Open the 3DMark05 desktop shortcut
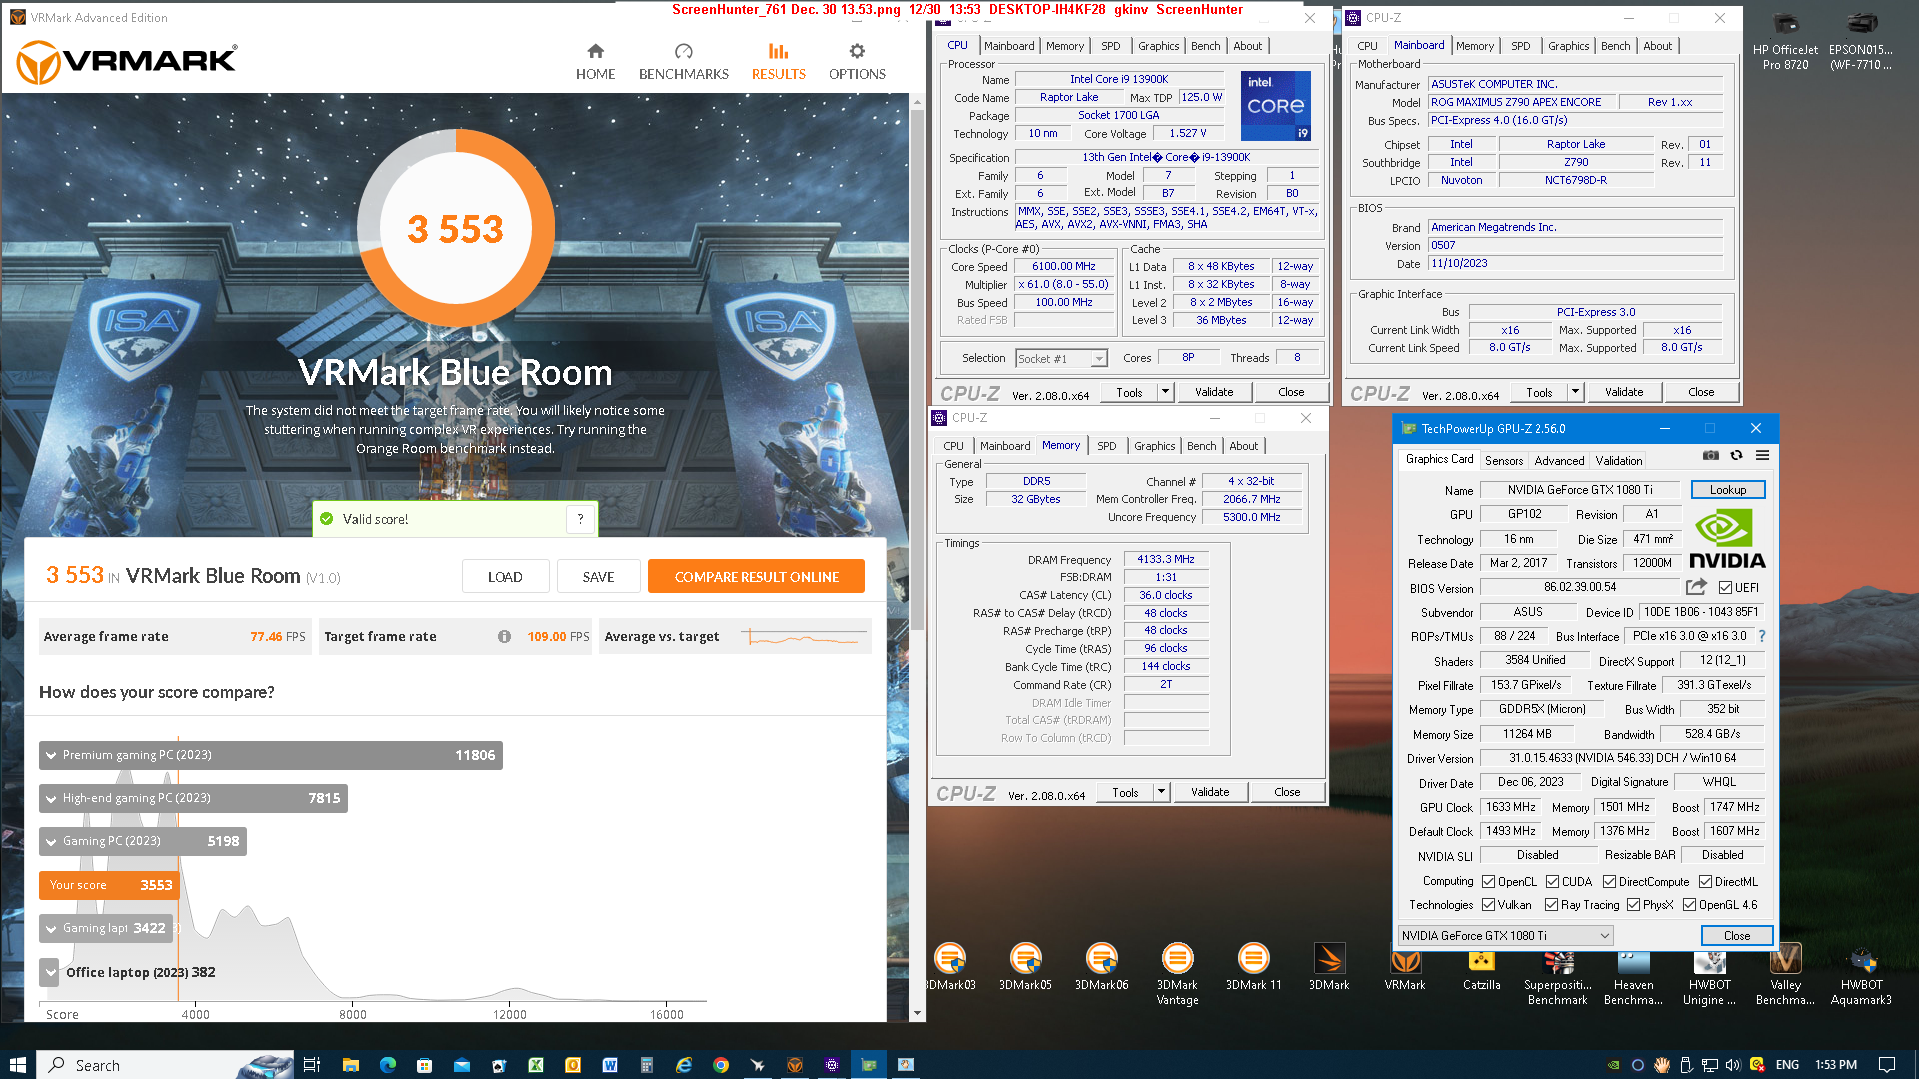The image size is (1919, 1079). tap(1025, 967)
